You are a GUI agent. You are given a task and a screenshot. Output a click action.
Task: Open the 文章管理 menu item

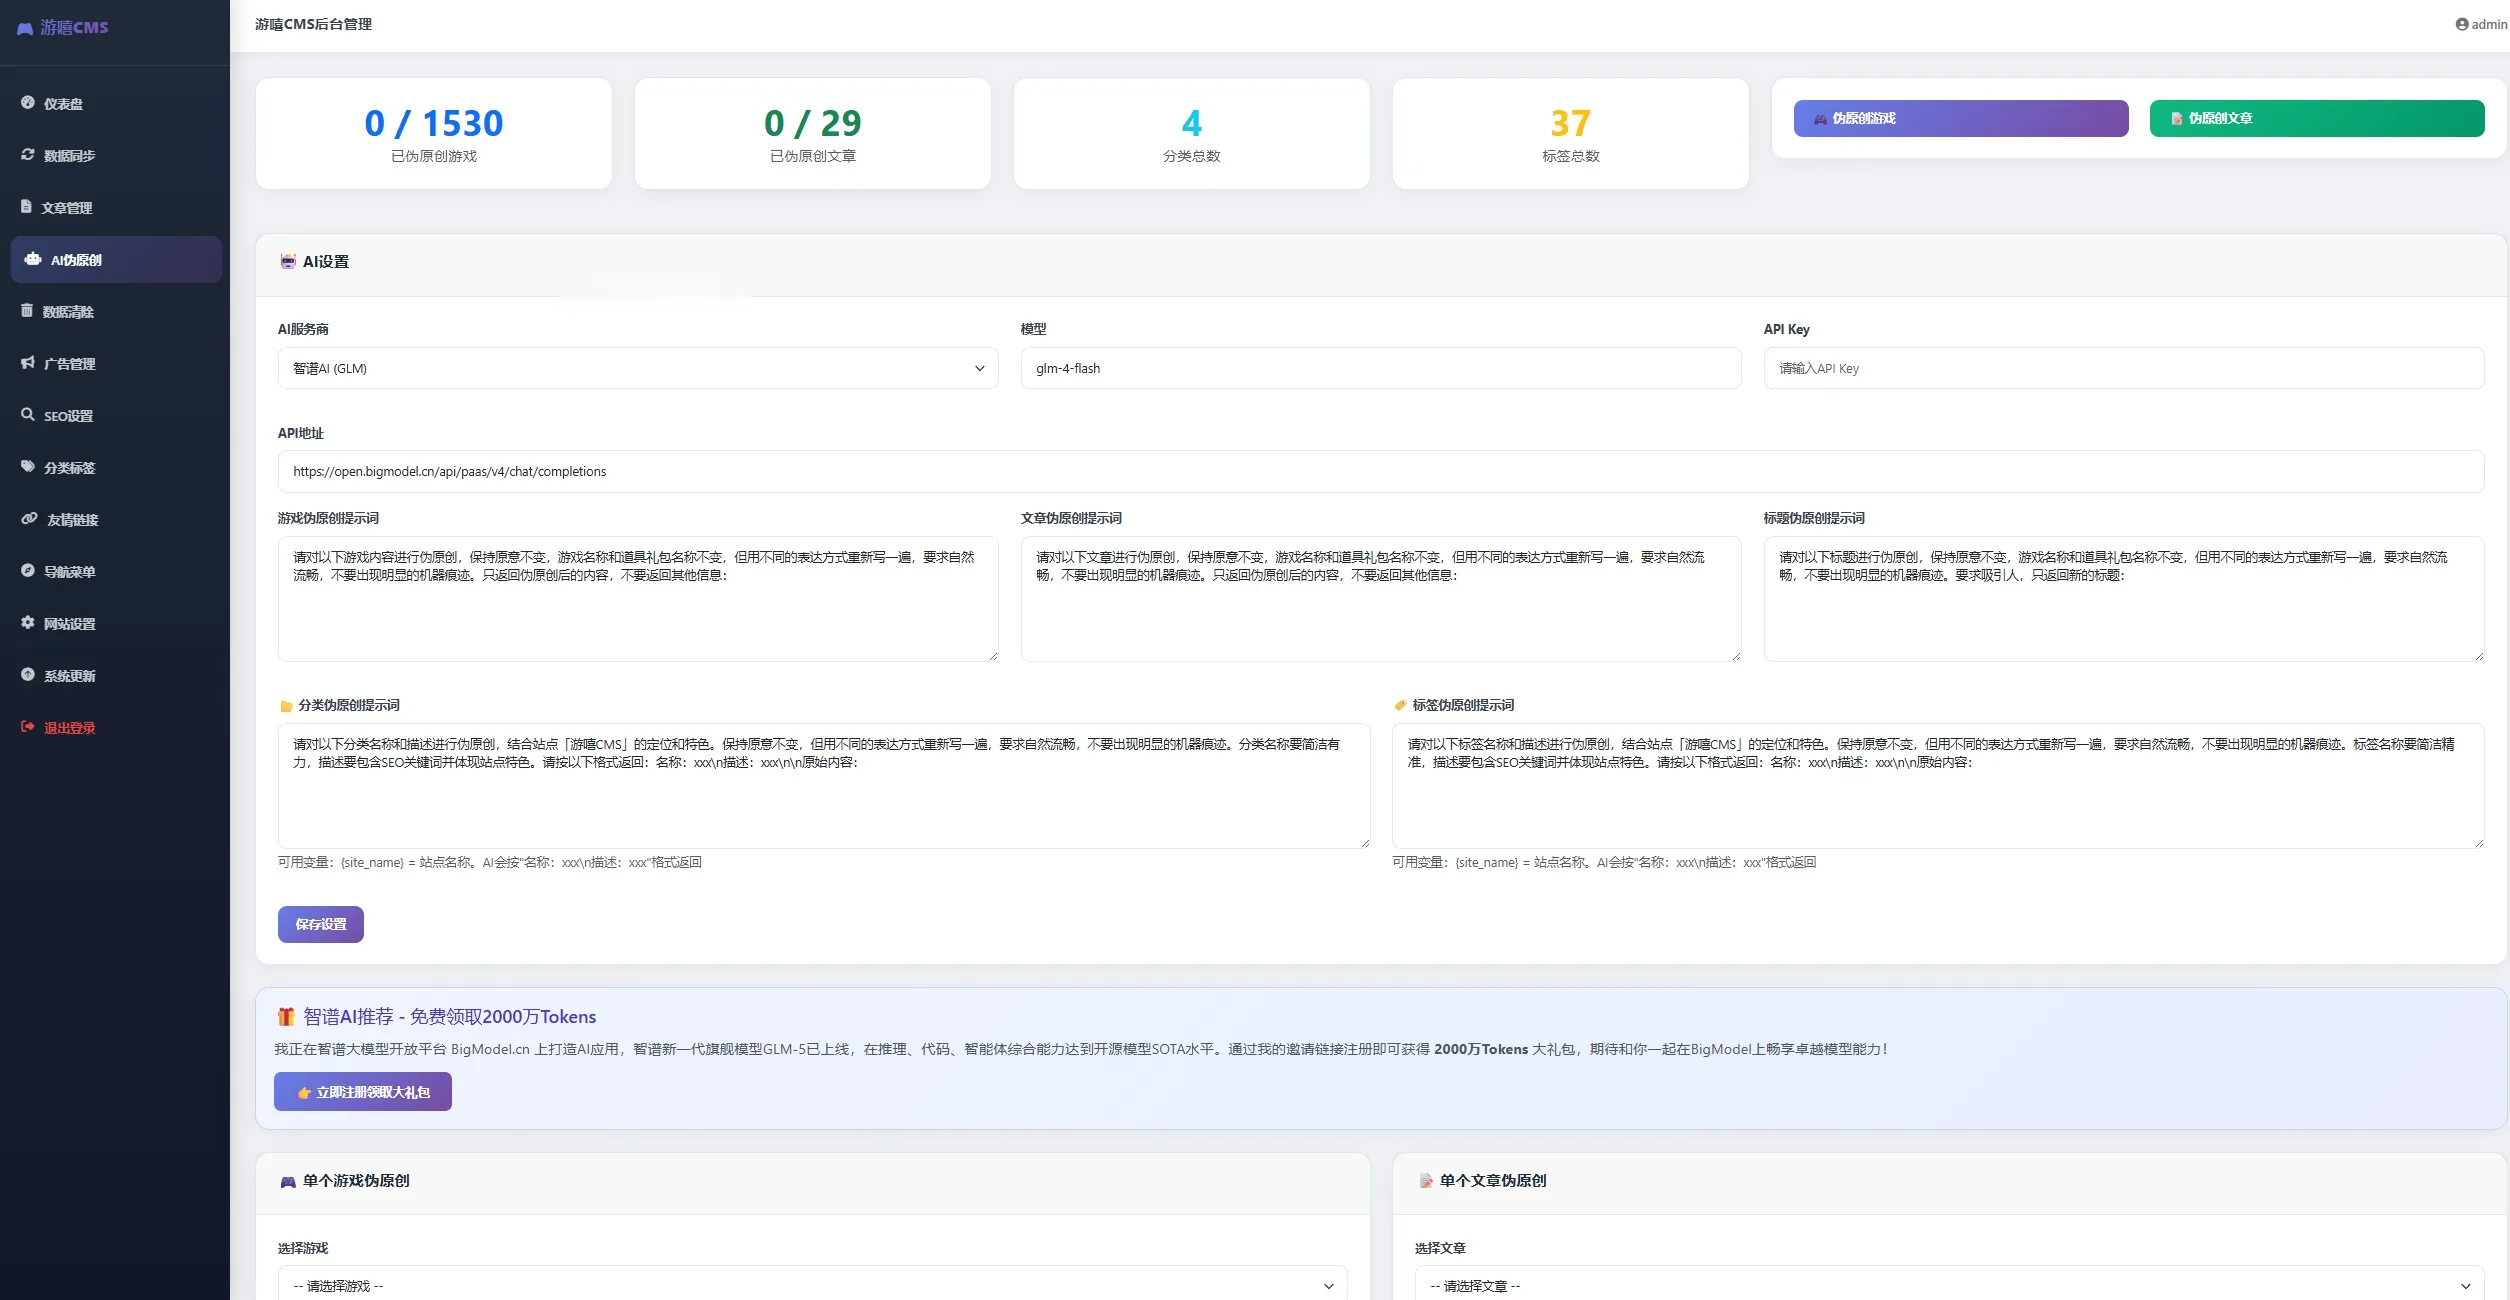[115, 207]
